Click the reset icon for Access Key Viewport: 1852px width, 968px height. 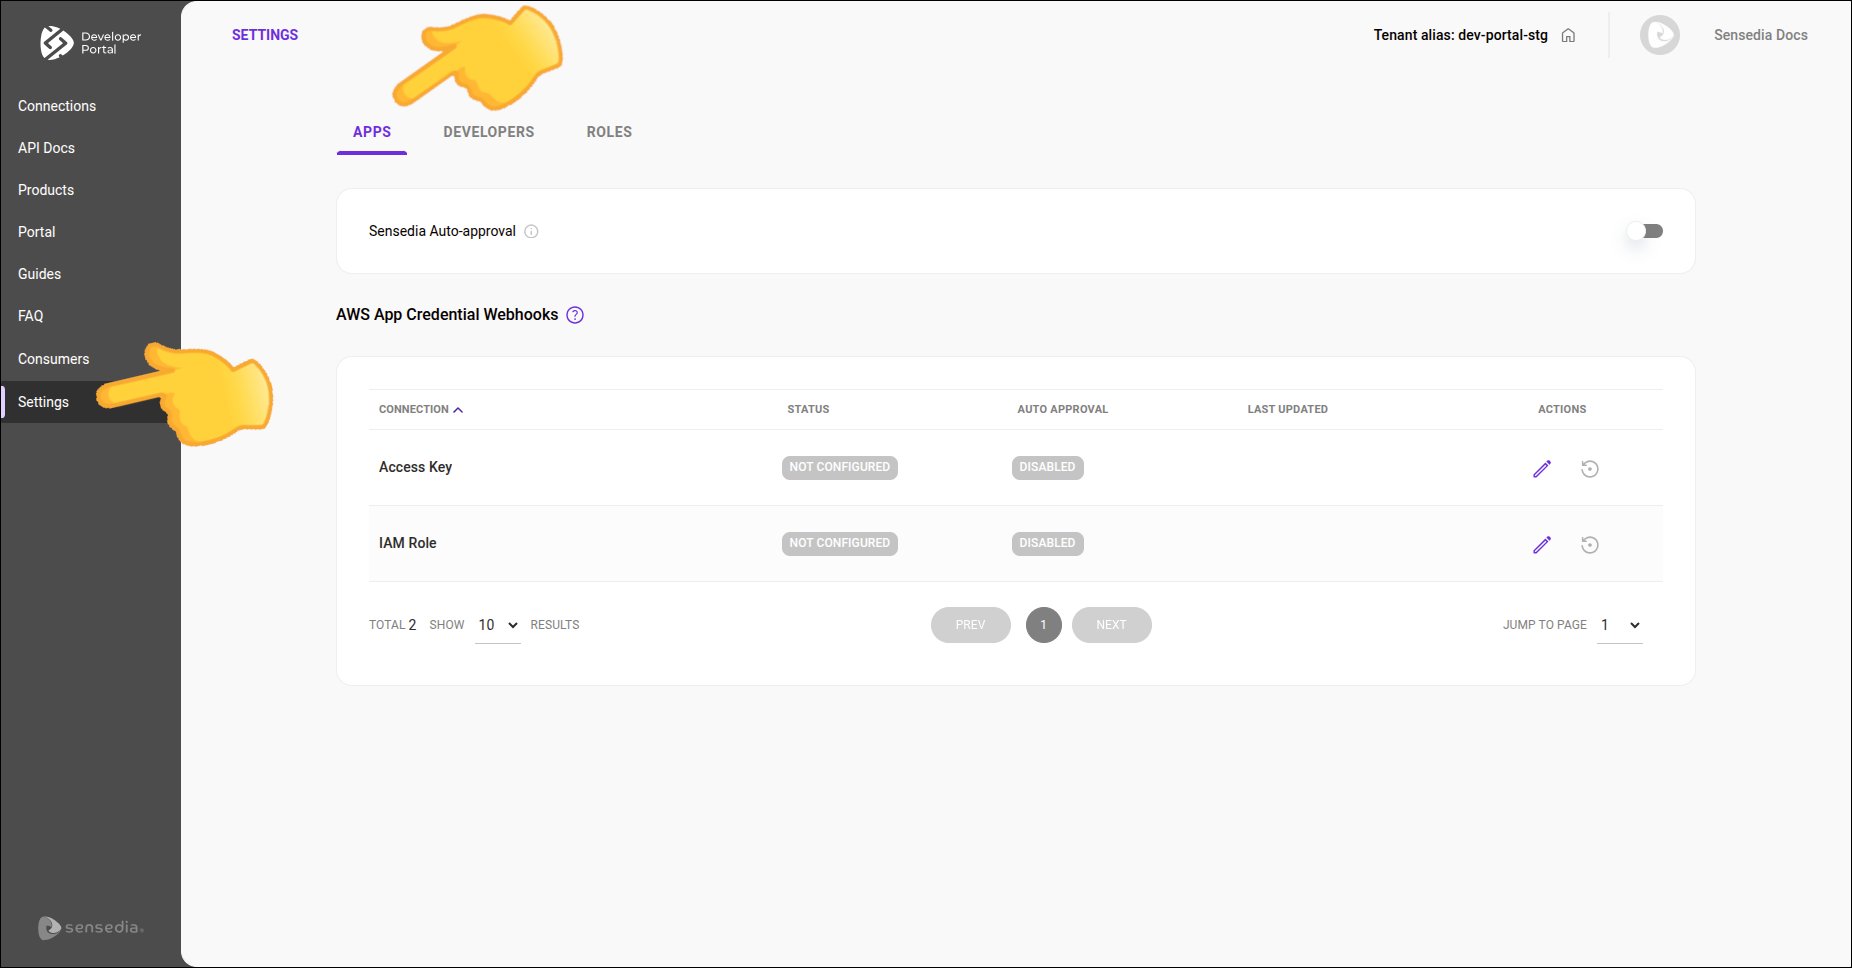tap(1589, 468)
